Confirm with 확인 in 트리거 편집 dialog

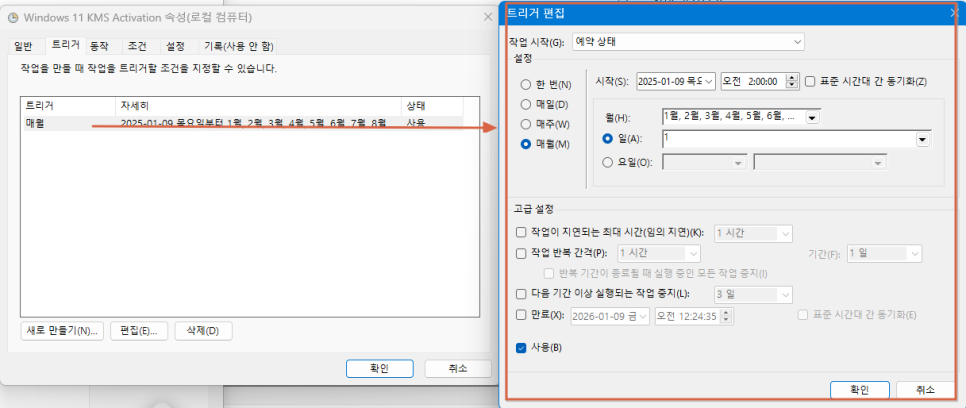coord(859,390)
